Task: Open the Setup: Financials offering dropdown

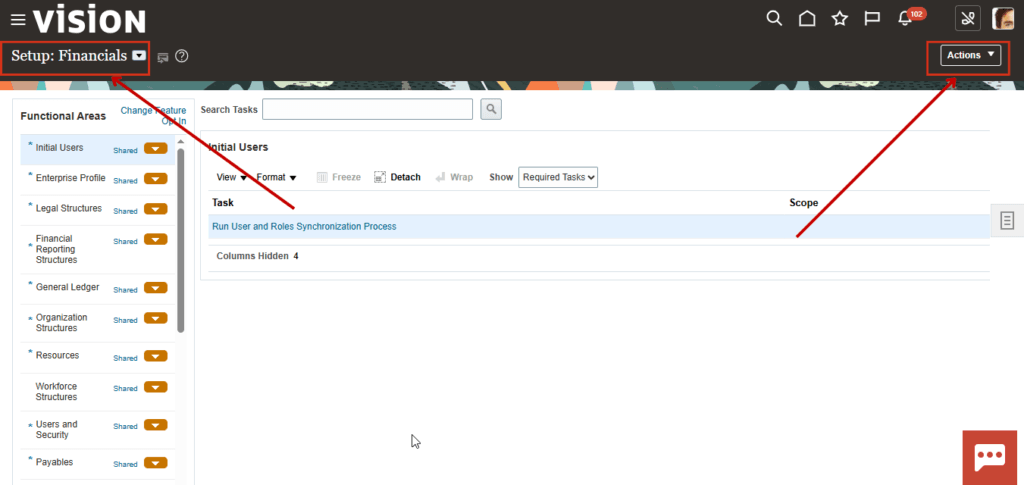Action: click(139, 55)
